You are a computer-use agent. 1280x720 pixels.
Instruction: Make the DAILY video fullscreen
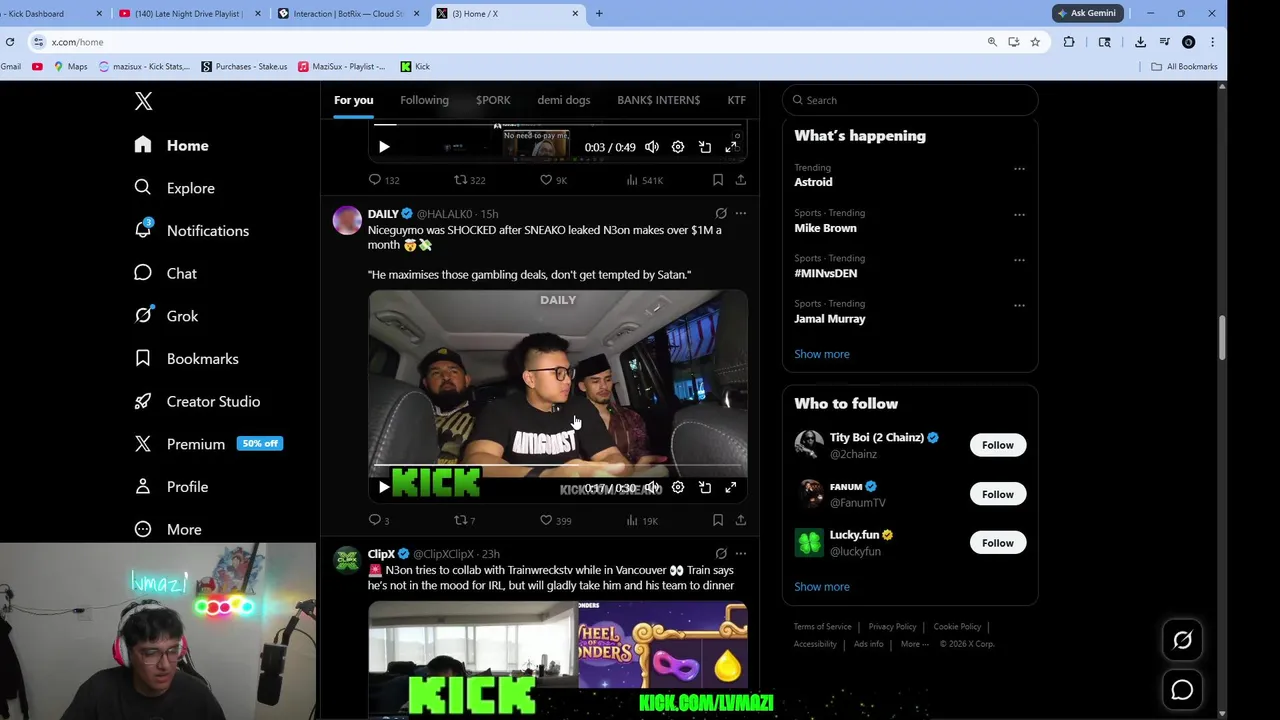coord(731,487)
